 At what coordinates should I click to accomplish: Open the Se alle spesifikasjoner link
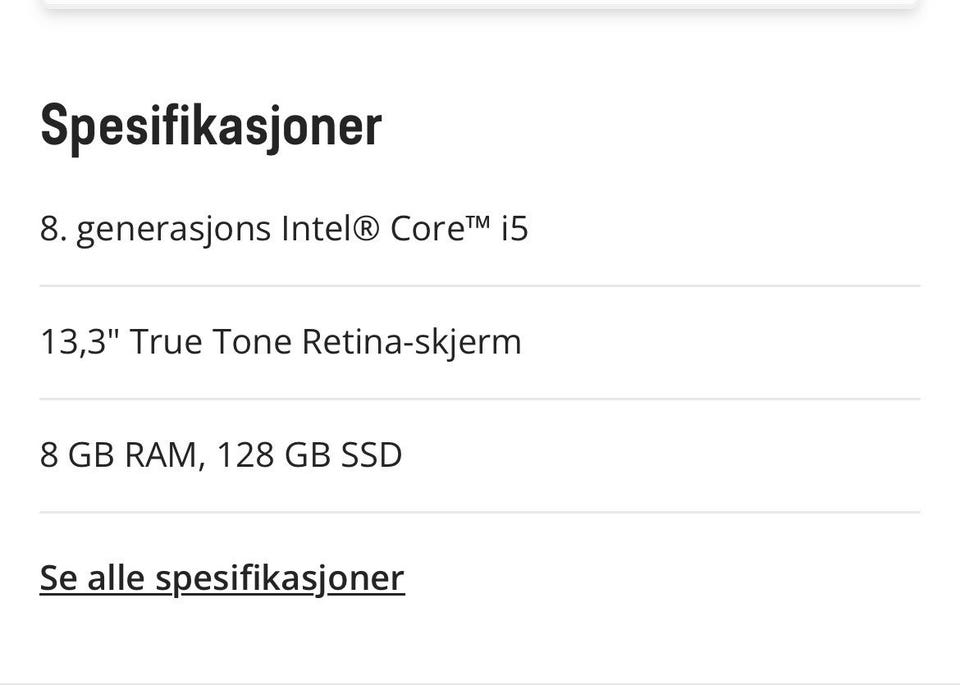coord(222,578)
